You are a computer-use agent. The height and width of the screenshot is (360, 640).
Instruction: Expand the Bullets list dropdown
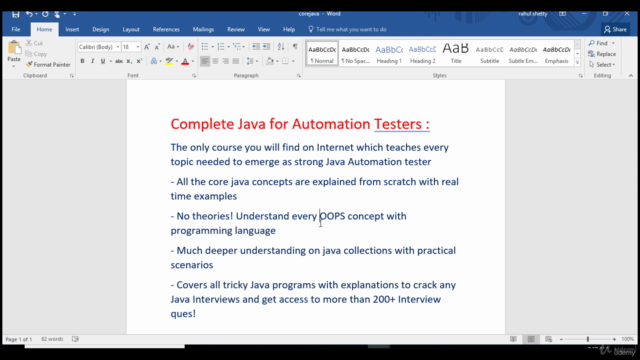pyautogui.click(x=213, y=47)
